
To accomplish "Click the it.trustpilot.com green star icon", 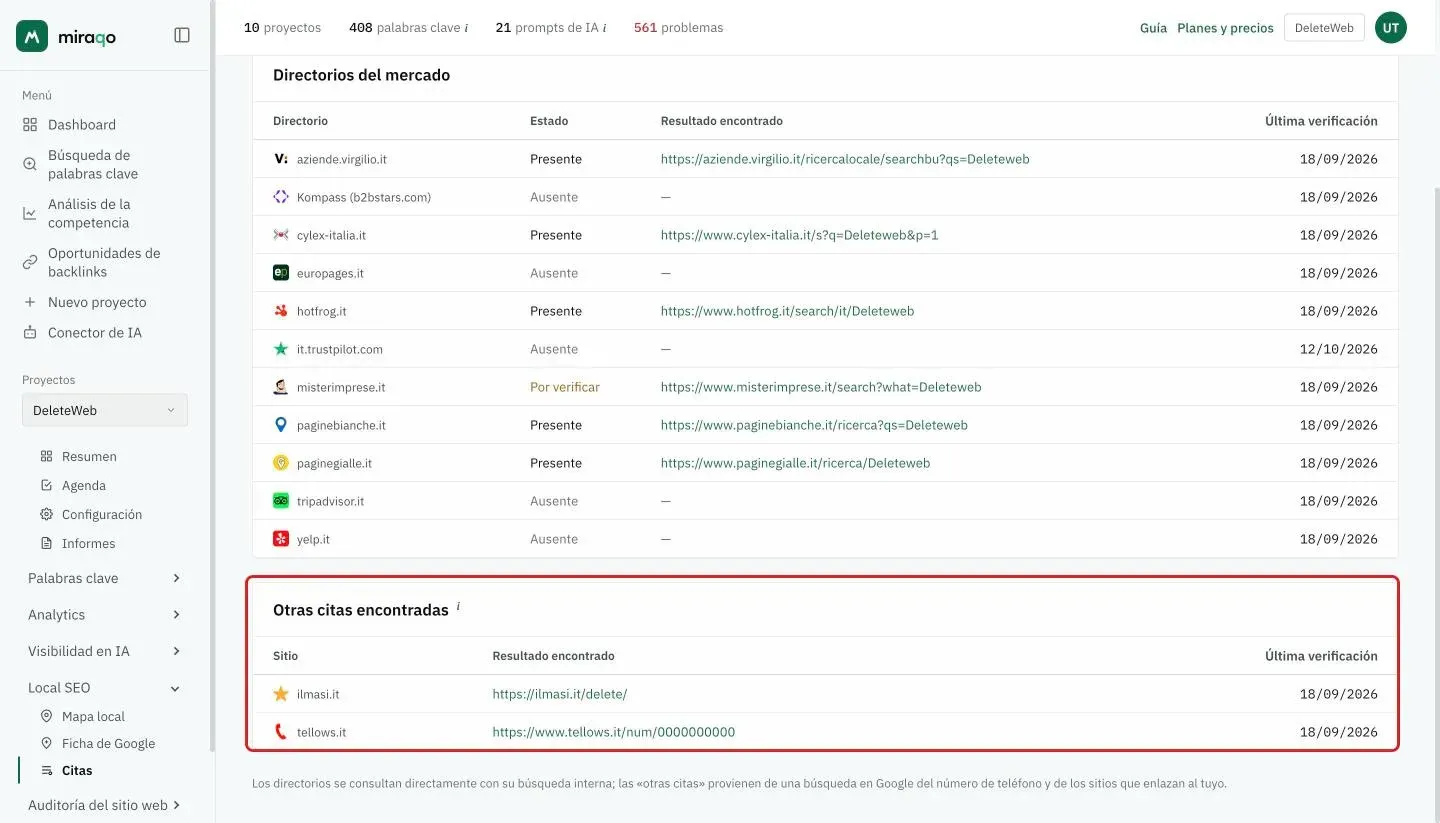I will [x=281, y=349].
